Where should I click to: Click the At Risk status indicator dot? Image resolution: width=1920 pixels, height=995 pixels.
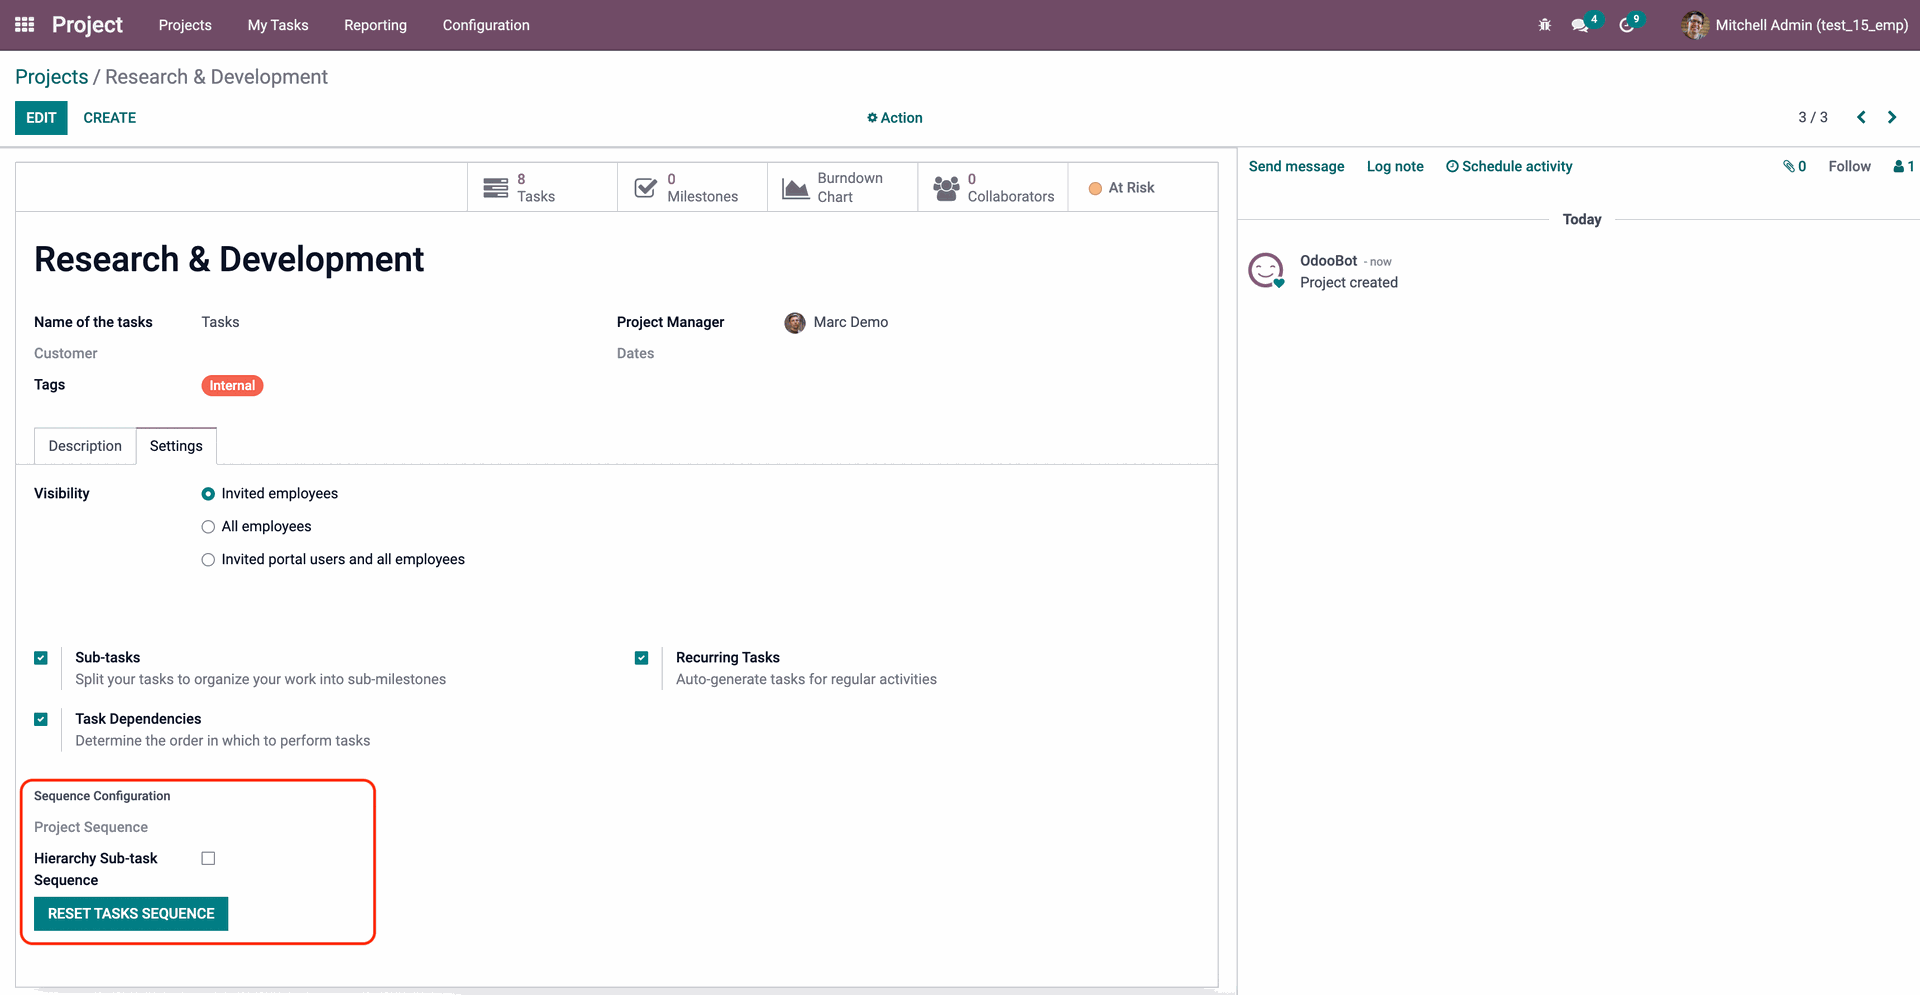[x=1096, y=187]
